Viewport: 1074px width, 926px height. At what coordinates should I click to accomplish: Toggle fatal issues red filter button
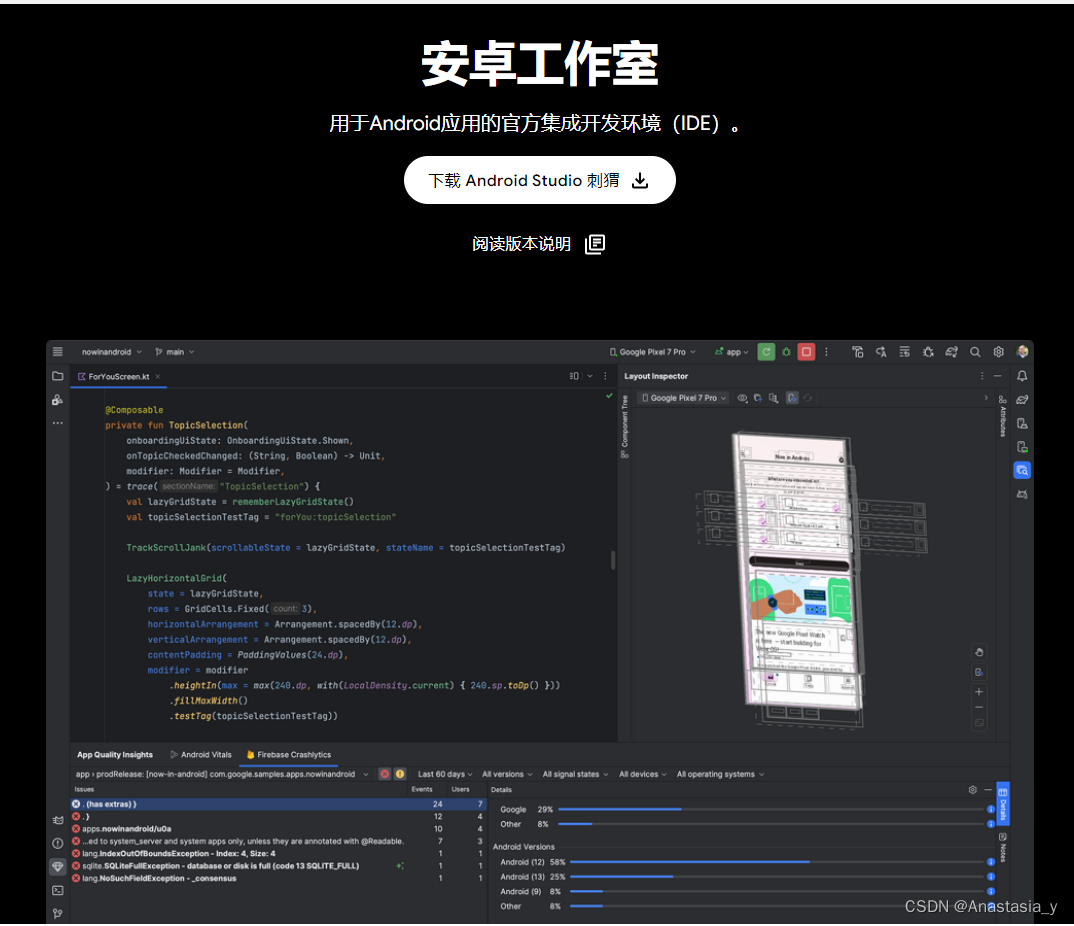click(385, 774)
